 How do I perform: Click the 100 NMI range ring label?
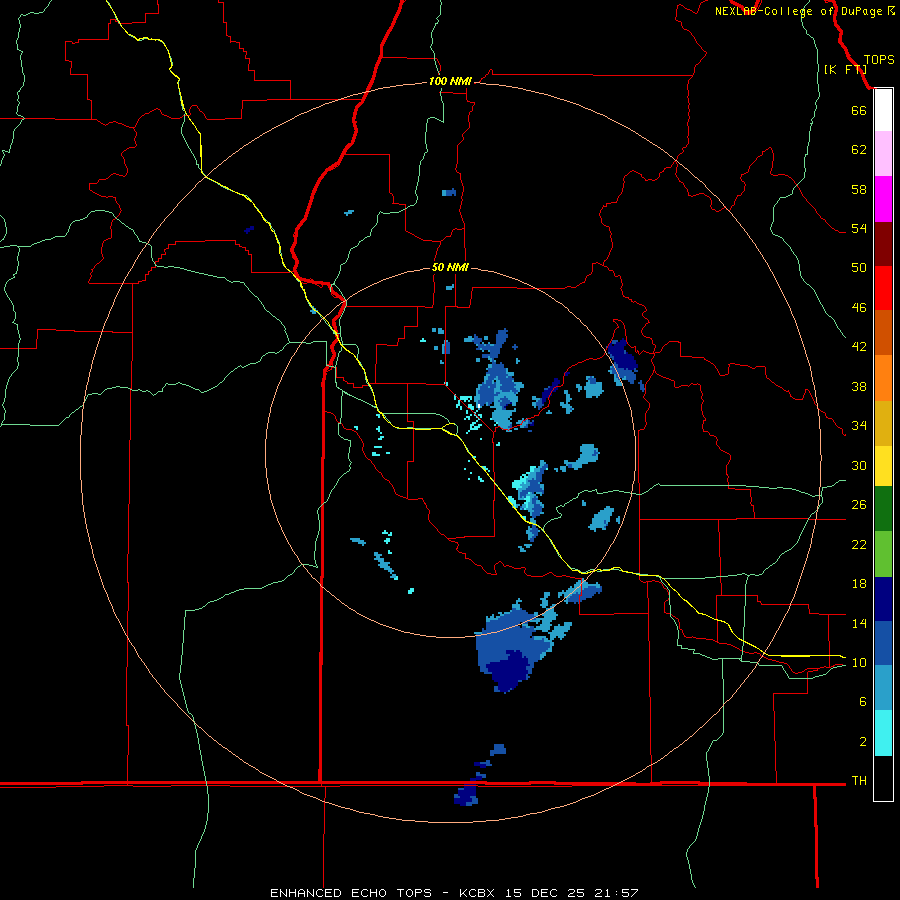[450, 82]
